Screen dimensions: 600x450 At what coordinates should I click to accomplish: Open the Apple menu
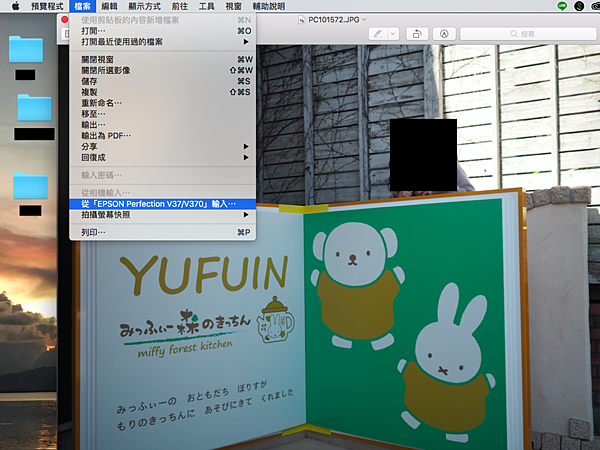[16, 6]
